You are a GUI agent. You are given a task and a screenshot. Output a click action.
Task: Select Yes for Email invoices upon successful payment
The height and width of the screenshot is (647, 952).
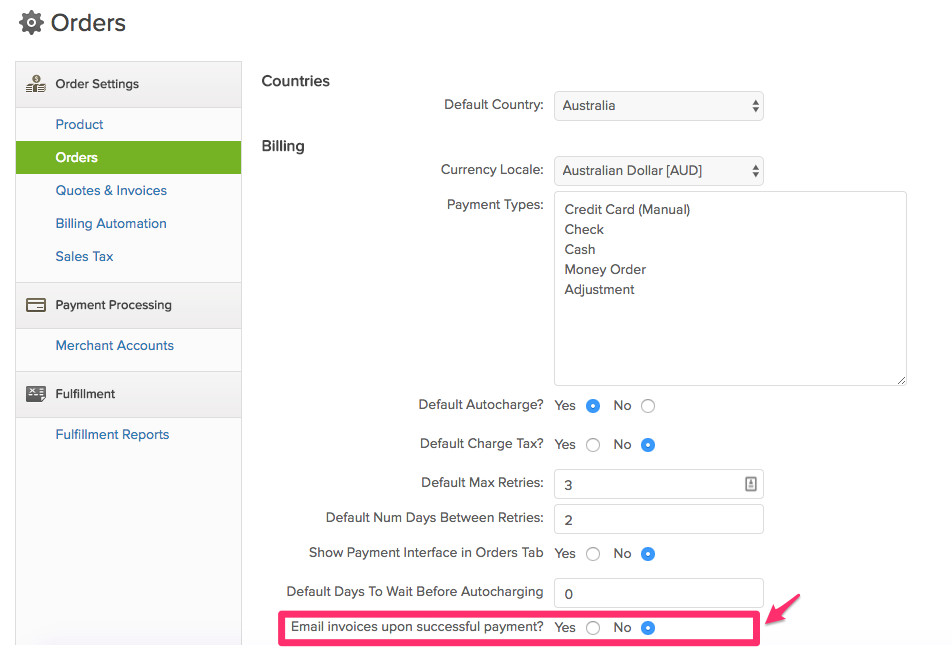pyautogui.click(x=593, y=628)
